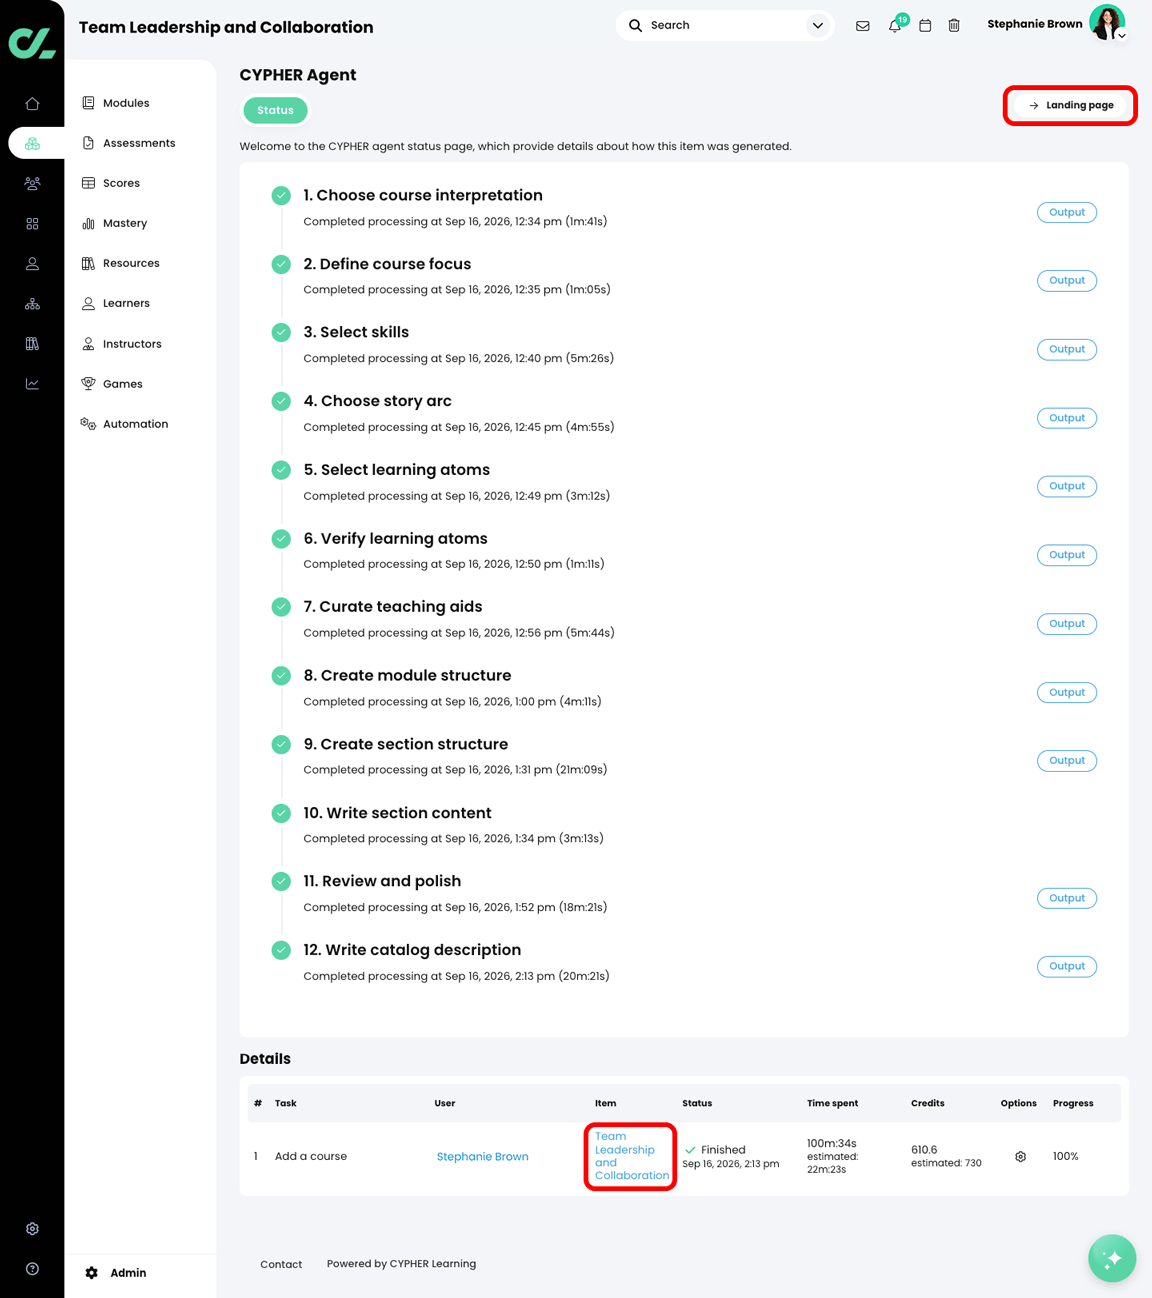This screenshot has height=1298, width=1152.
Task: Click the settings gear in left rail
Action: [x=32, y=1229]
